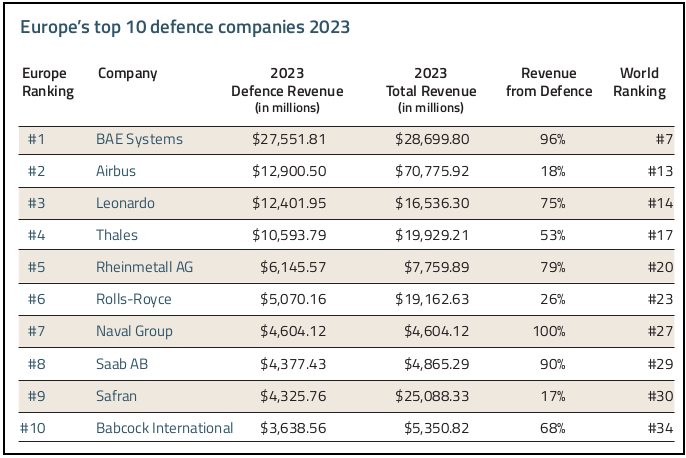
Task: Click the Safran company name
Action: 116,396
